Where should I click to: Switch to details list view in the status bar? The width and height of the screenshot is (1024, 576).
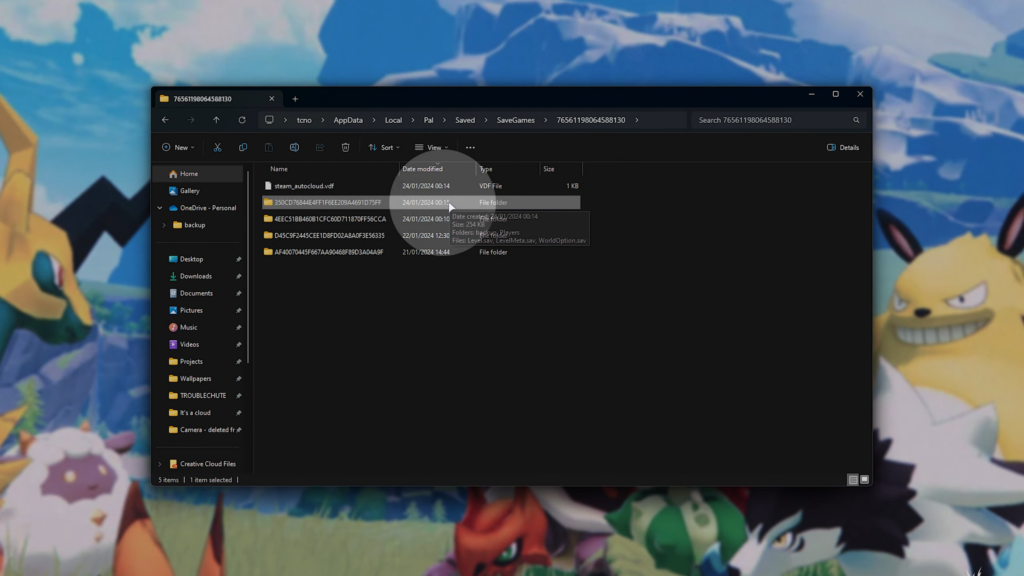[x=853, y=480]
